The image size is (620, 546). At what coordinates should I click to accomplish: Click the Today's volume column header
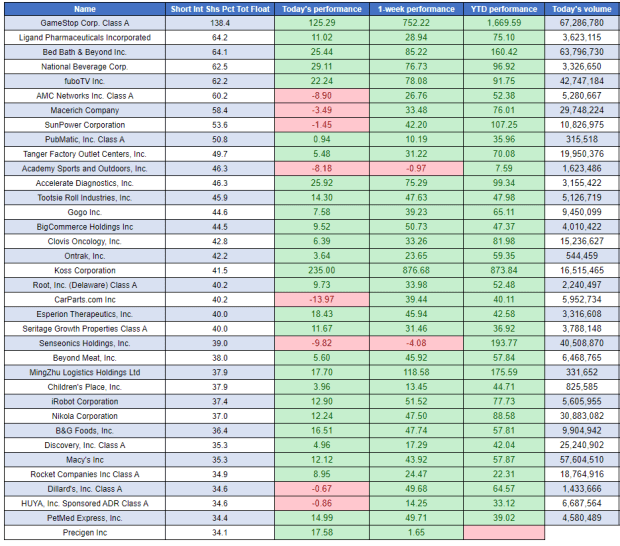pyautogui.click(x=582, y=9)
